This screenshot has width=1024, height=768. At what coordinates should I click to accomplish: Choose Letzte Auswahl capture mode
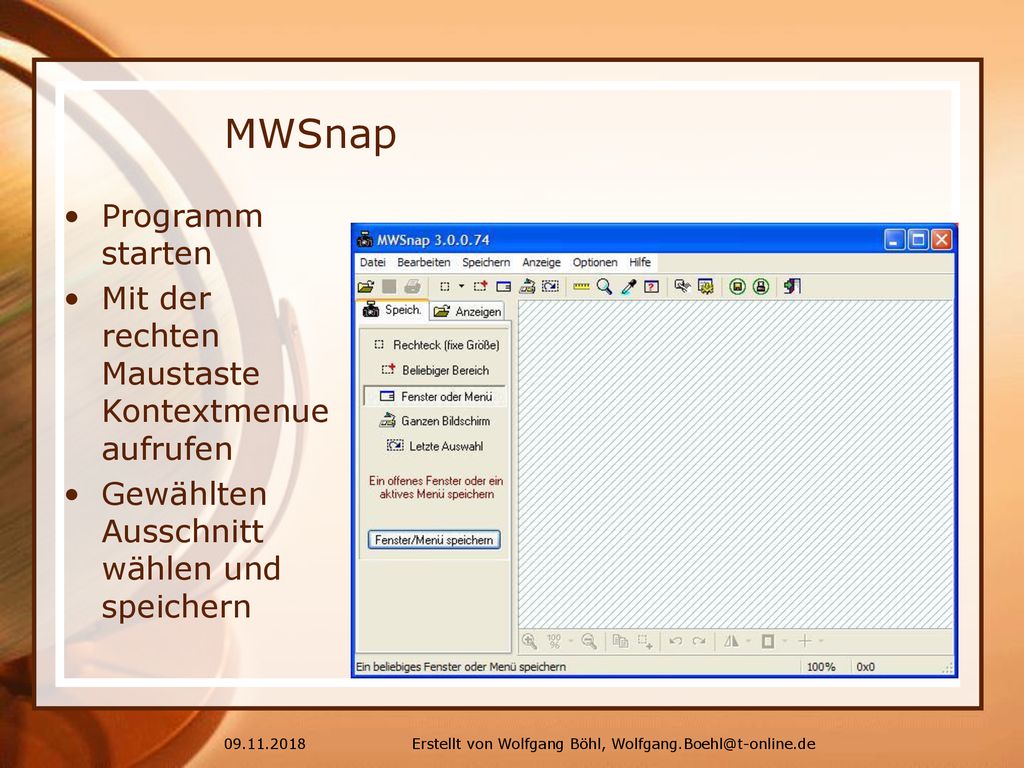pyautogui.click(x=435, y=446)
